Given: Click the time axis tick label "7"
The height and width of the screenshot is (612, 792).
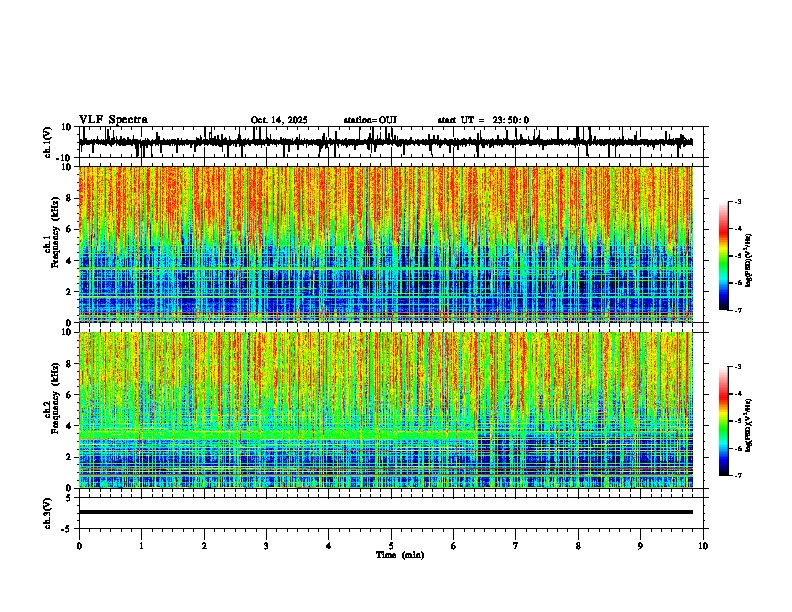Looking at the screenshot, I should pos(516,545).
